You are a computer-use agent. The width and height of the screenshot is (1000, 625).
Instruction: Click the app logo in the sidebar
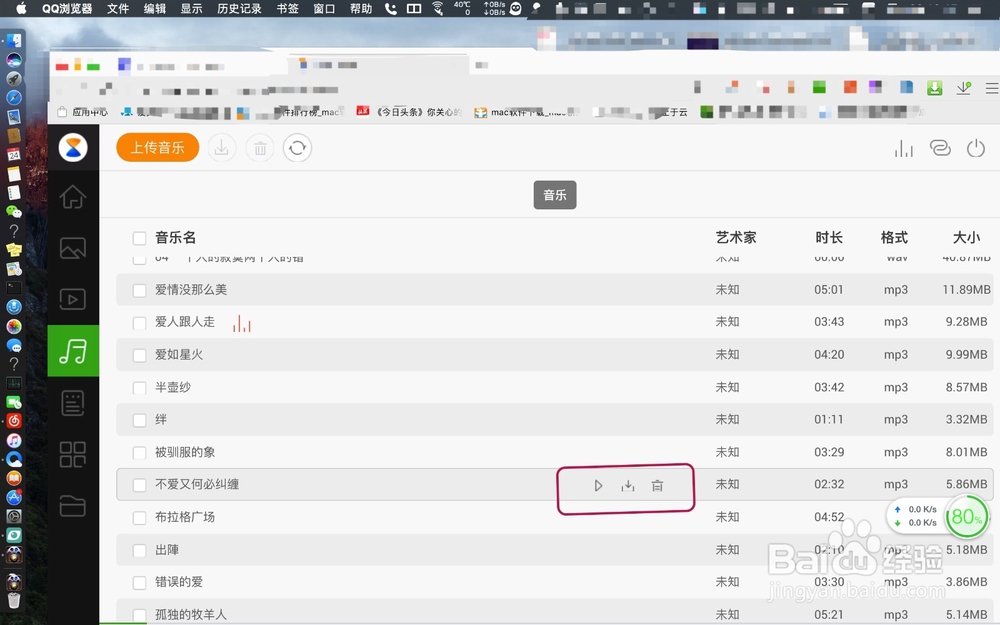pyautogui.click(x=73, y=148)
